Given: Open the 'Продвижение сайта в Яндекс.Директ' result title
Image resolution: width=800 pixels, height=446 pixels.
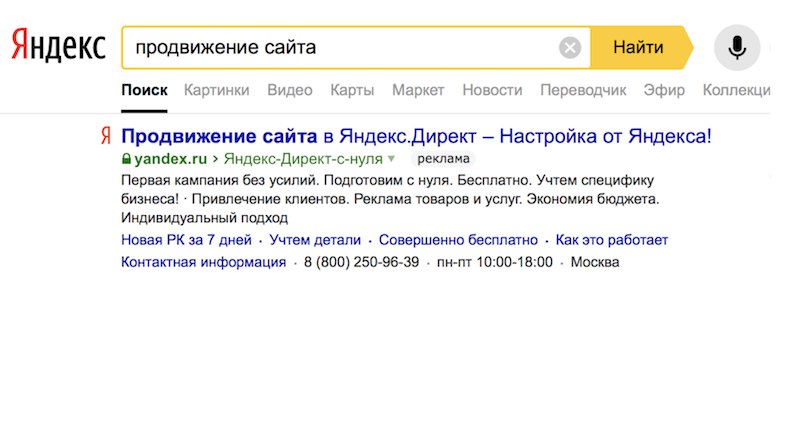Looking at the screenshot, I should (416, 136).
